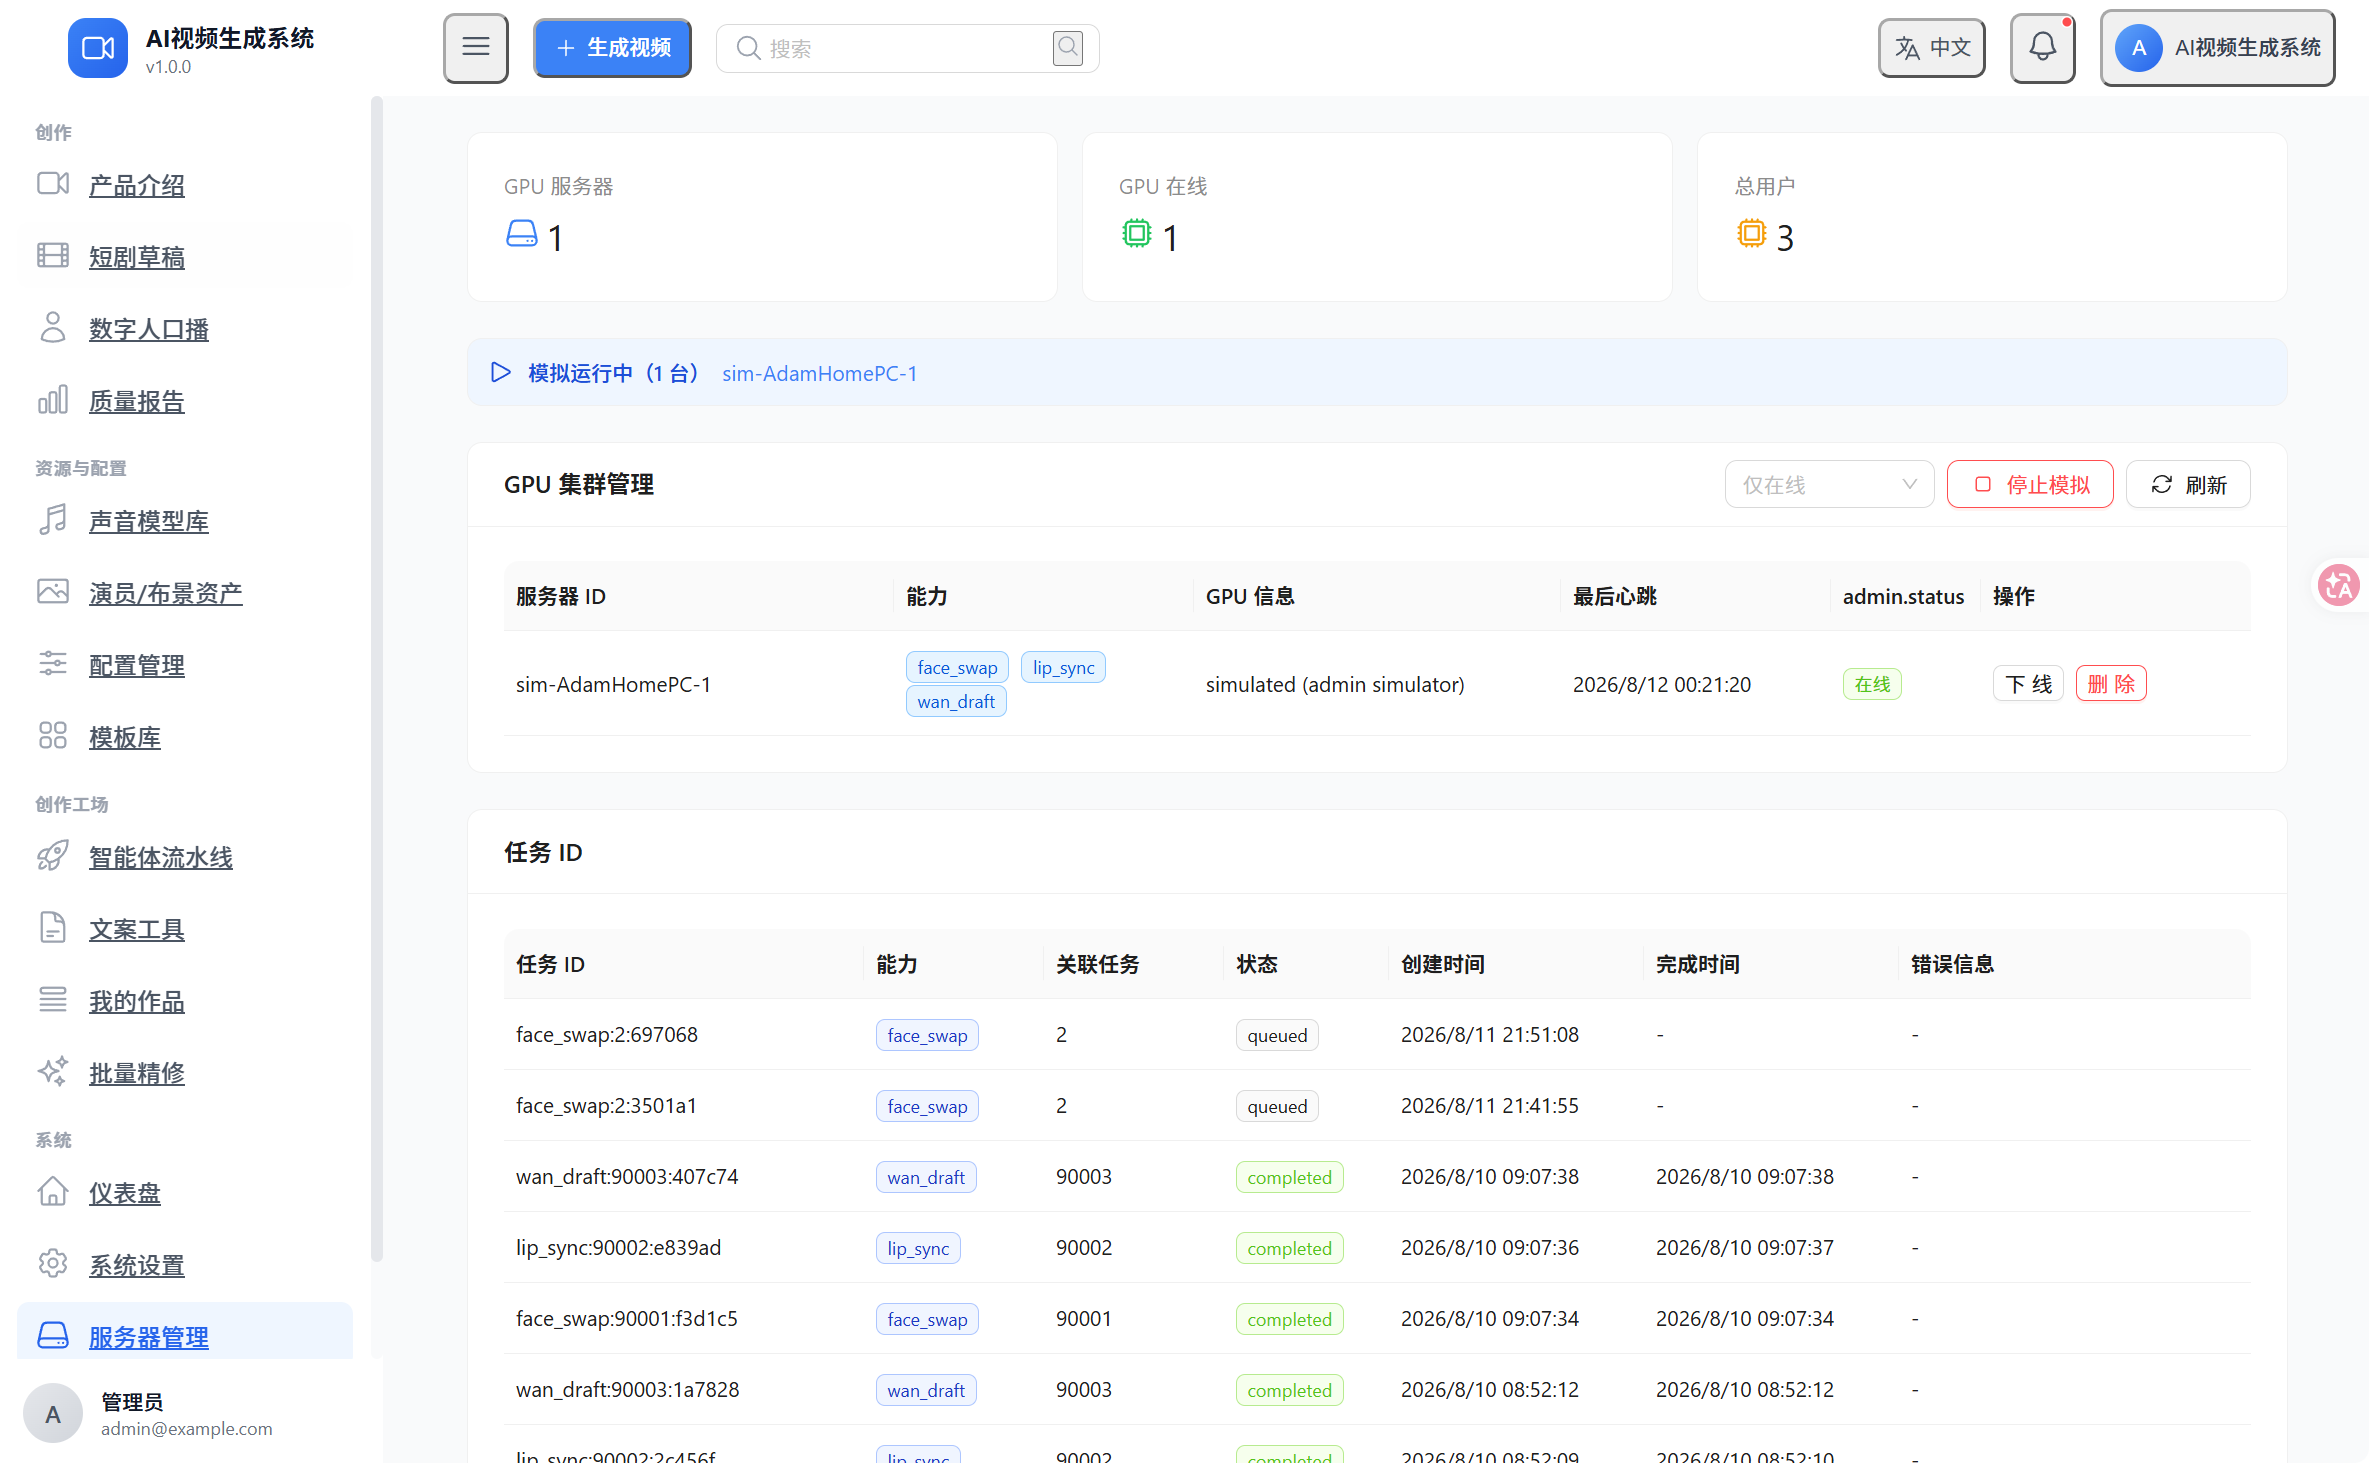2369x1463 pixels.
Task: Open the notifications bell
Action: pos(2043,48)
